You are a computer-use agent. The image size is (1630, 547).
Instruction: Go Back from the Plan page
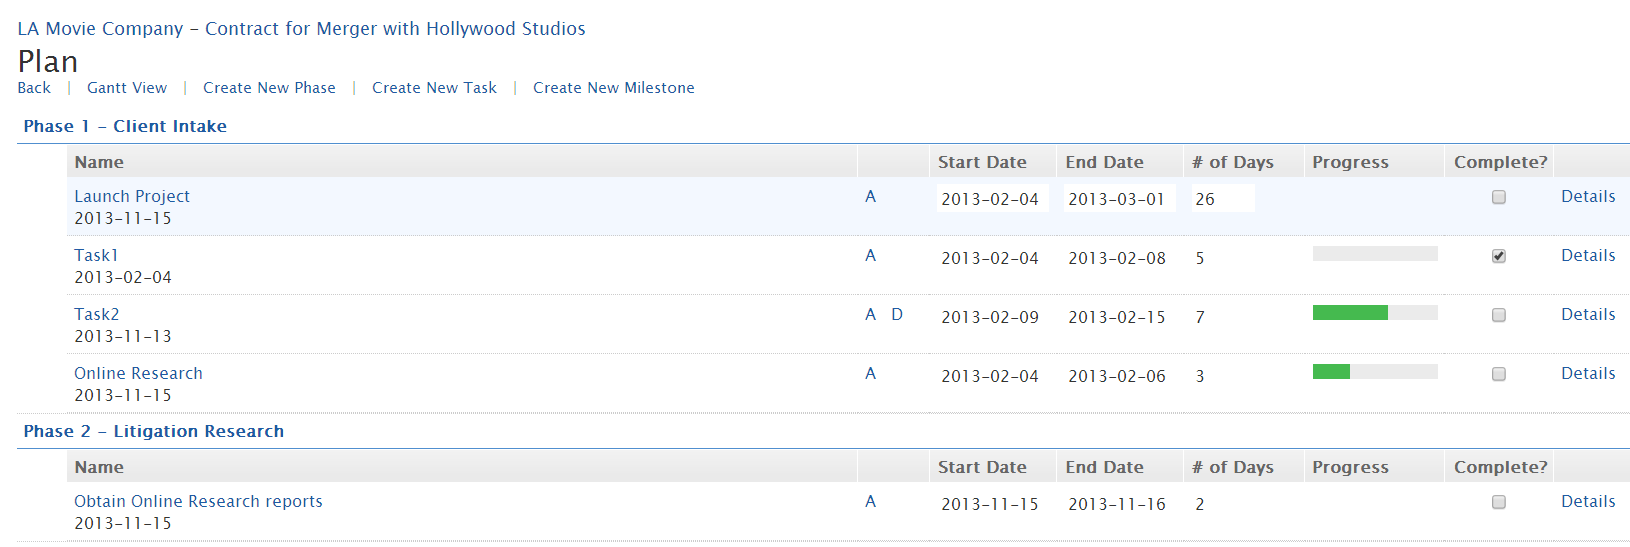(34, 88)
